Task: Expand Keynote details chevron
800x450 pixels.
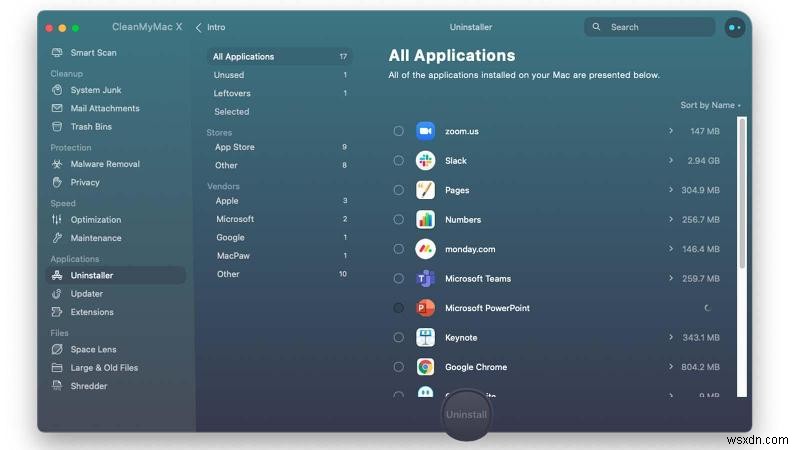Action: [670, 337]
